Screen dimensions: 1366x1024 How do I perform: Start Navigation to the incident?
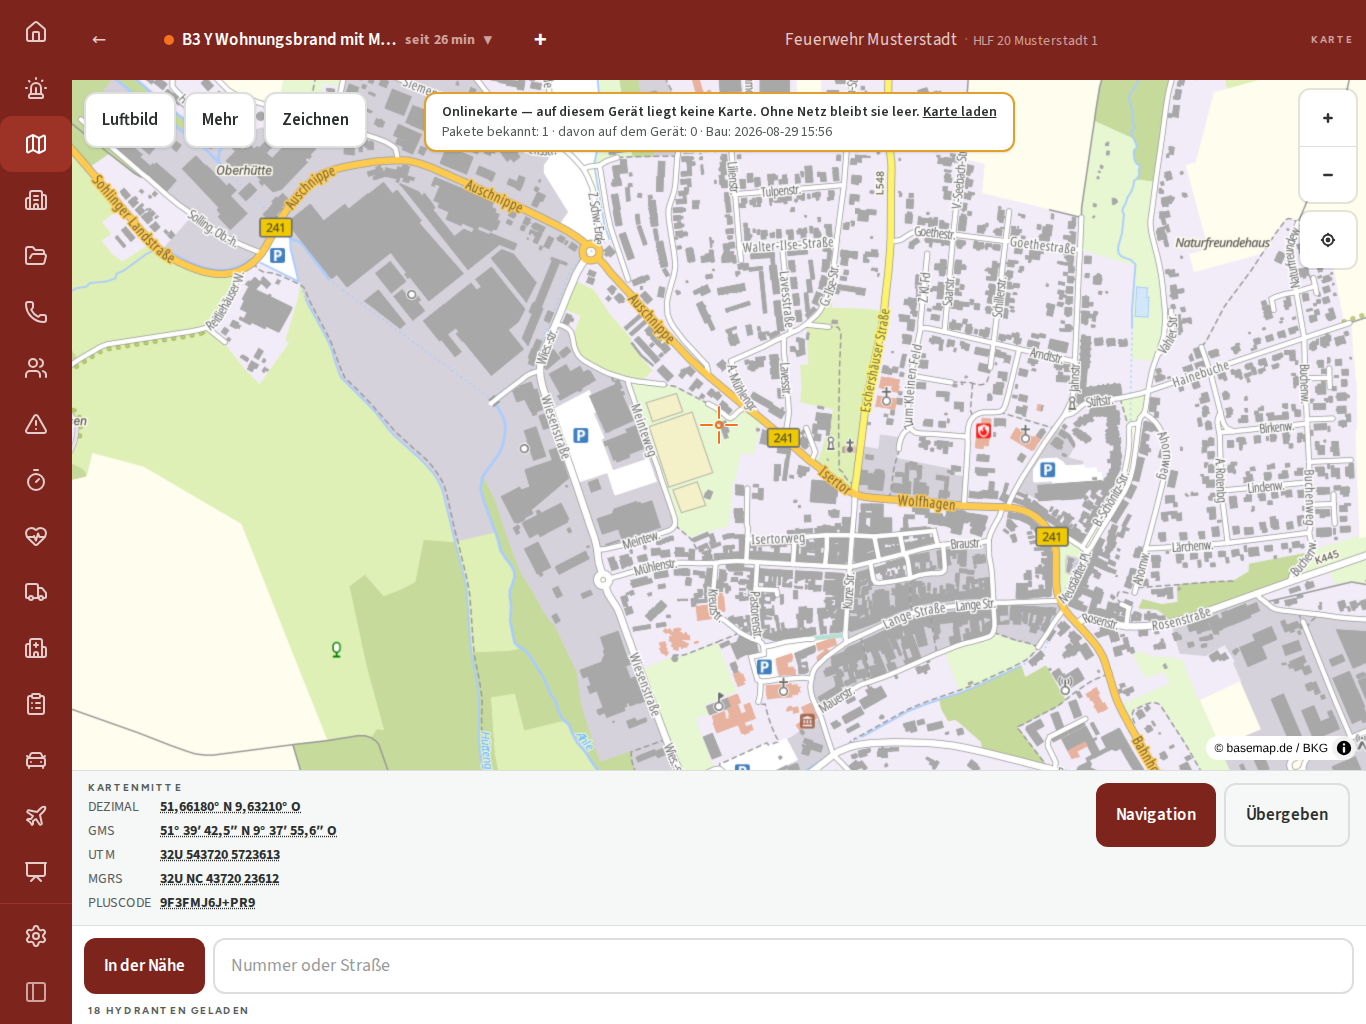point(1156,815)
